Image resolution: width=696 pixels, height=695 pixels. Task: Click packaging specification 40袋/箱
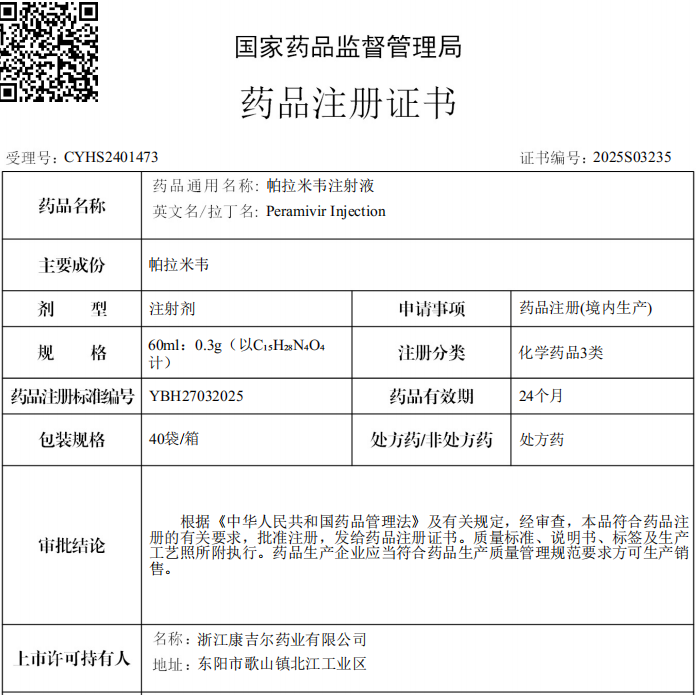(174, 439)
